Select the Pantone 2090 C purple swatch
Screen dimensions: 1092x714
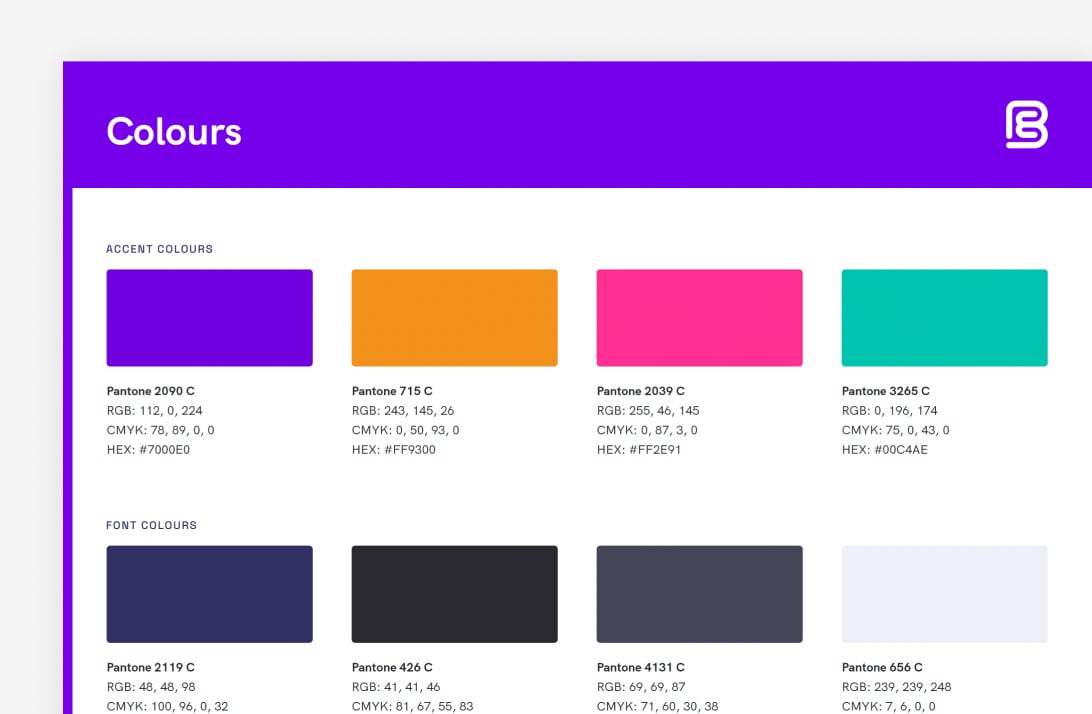click(x=209, y=317)
